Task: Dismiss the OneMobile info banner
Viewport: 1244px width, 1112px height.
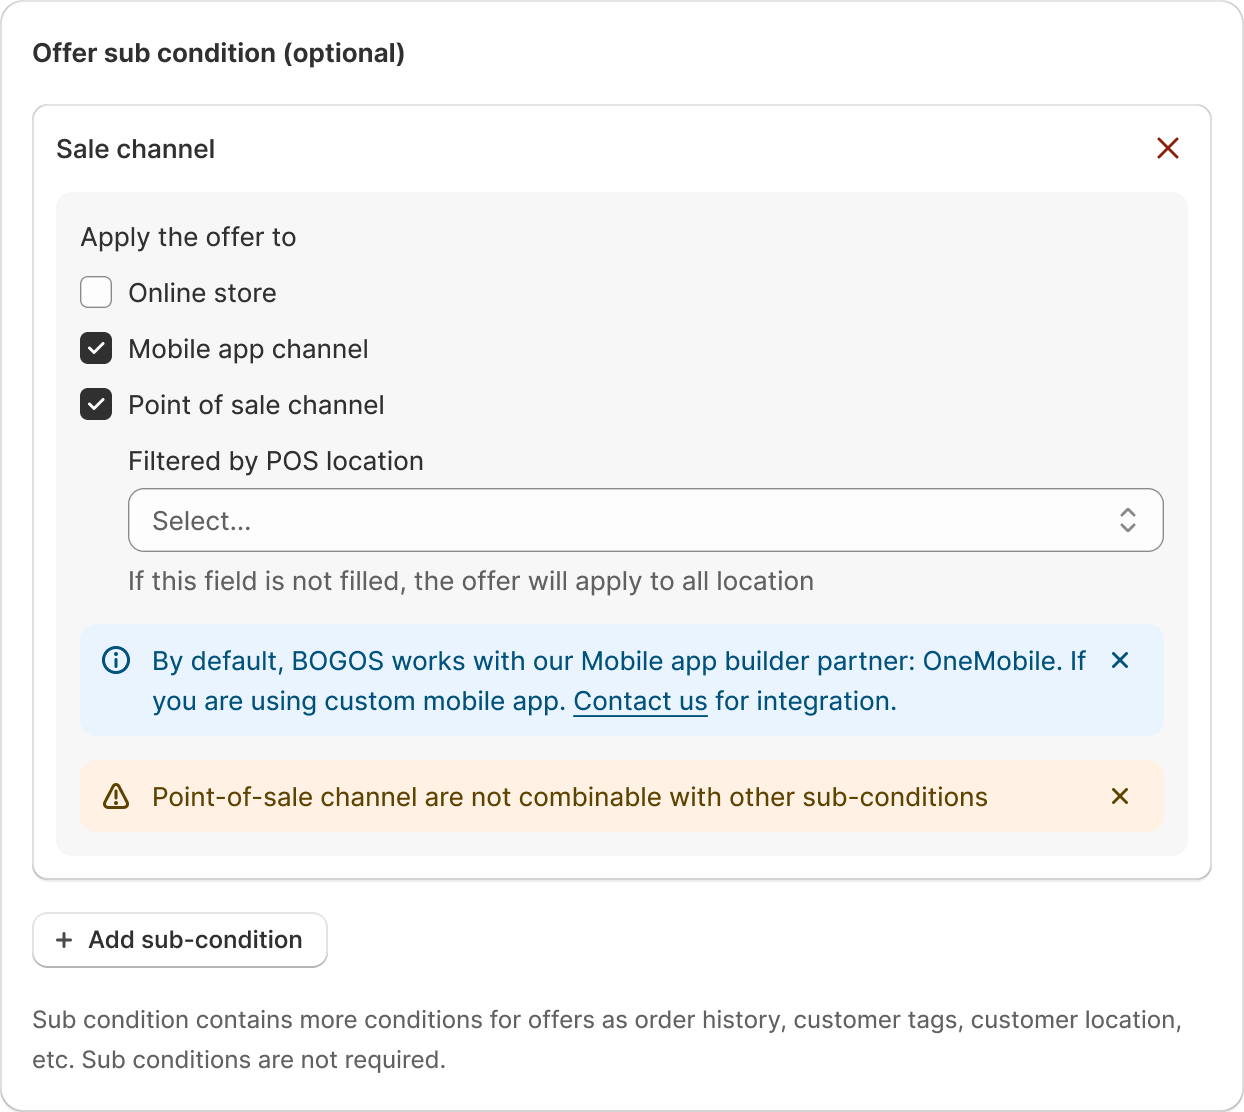Action: [x=1120, y=660]
